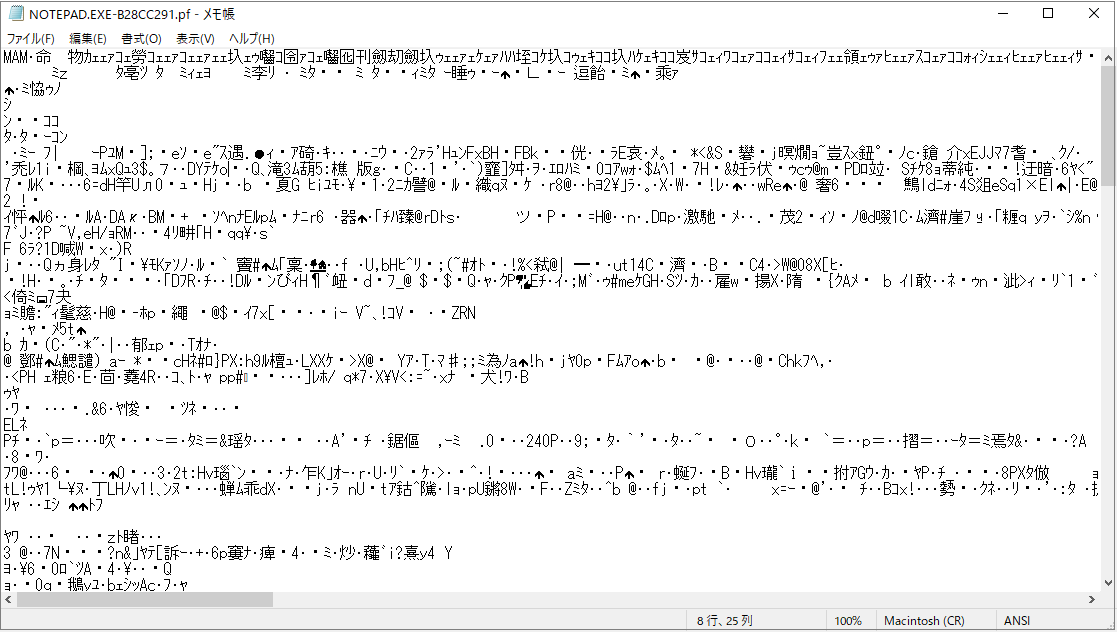Screen dimensions: 1117x632
Task: Click the ELネ line in the text
Action: pyautogui.click(x=15, y=425)
